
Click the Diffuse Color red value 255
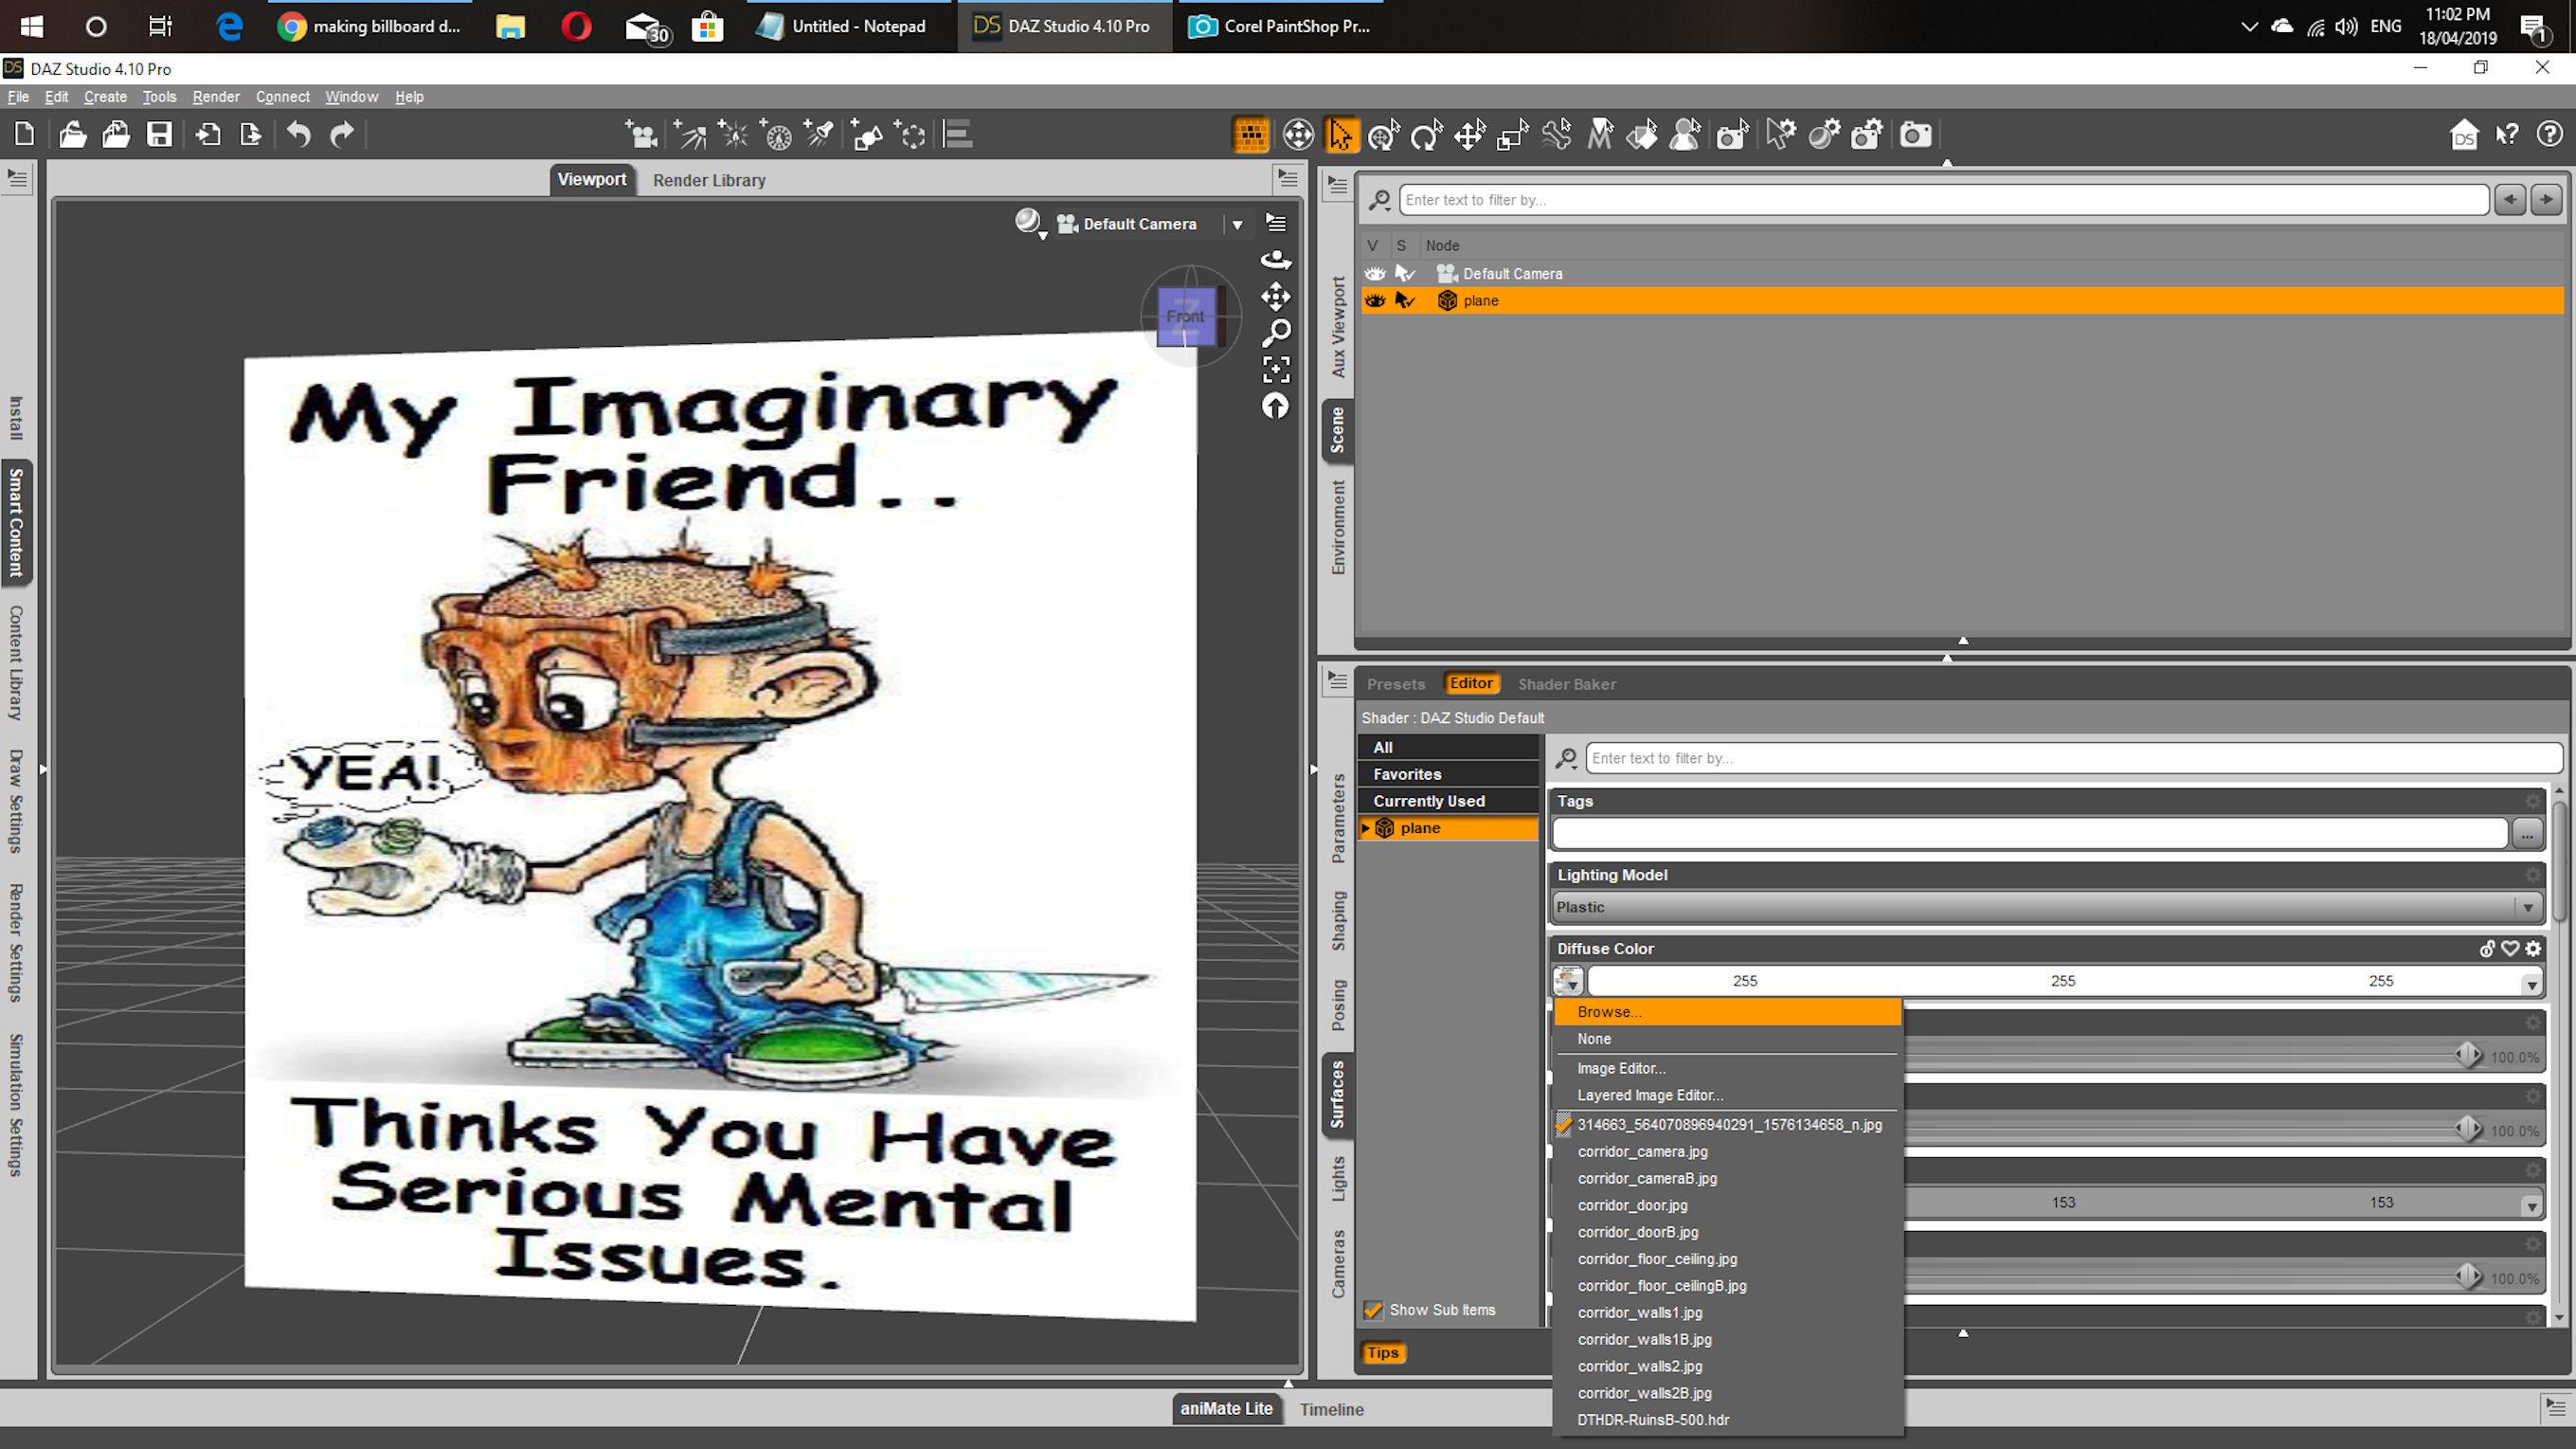1745,981
